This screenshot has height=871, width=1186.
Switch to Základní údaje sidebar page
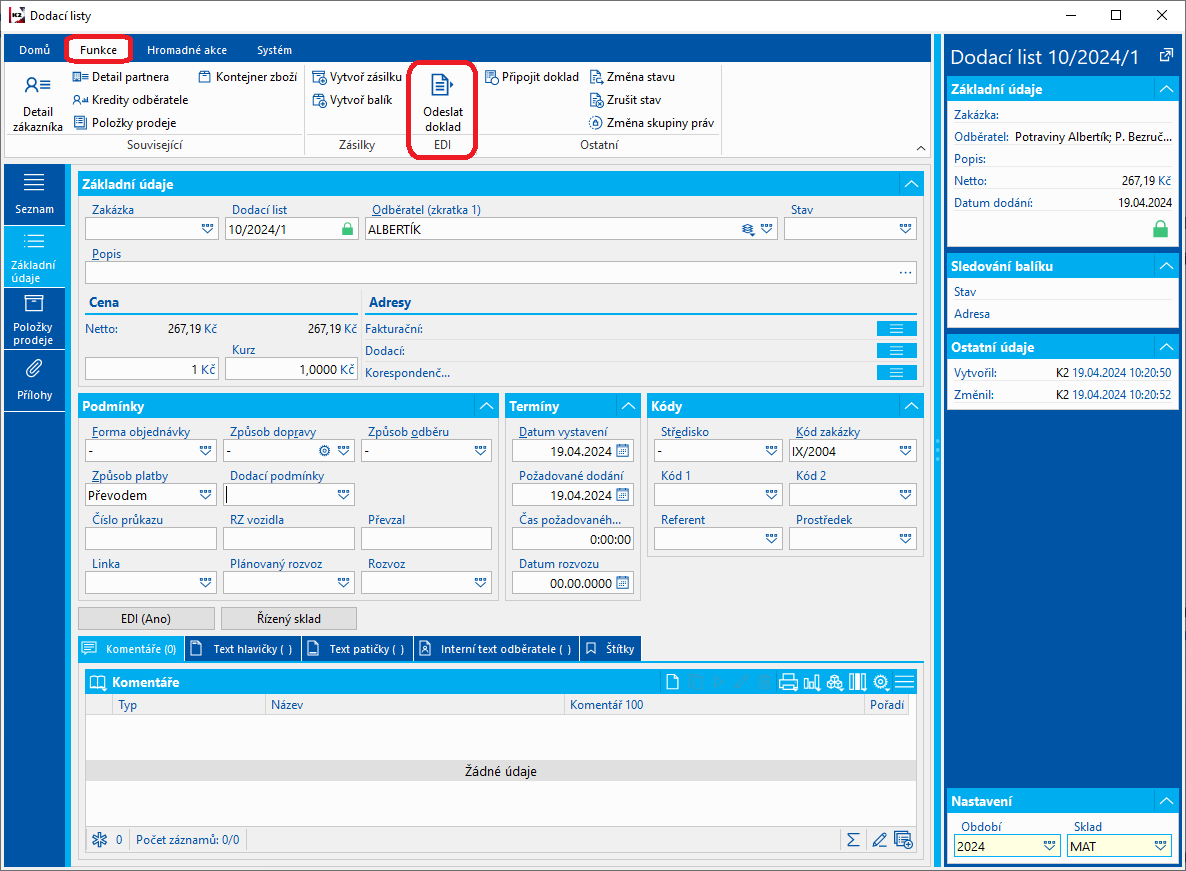click(34, 257)
